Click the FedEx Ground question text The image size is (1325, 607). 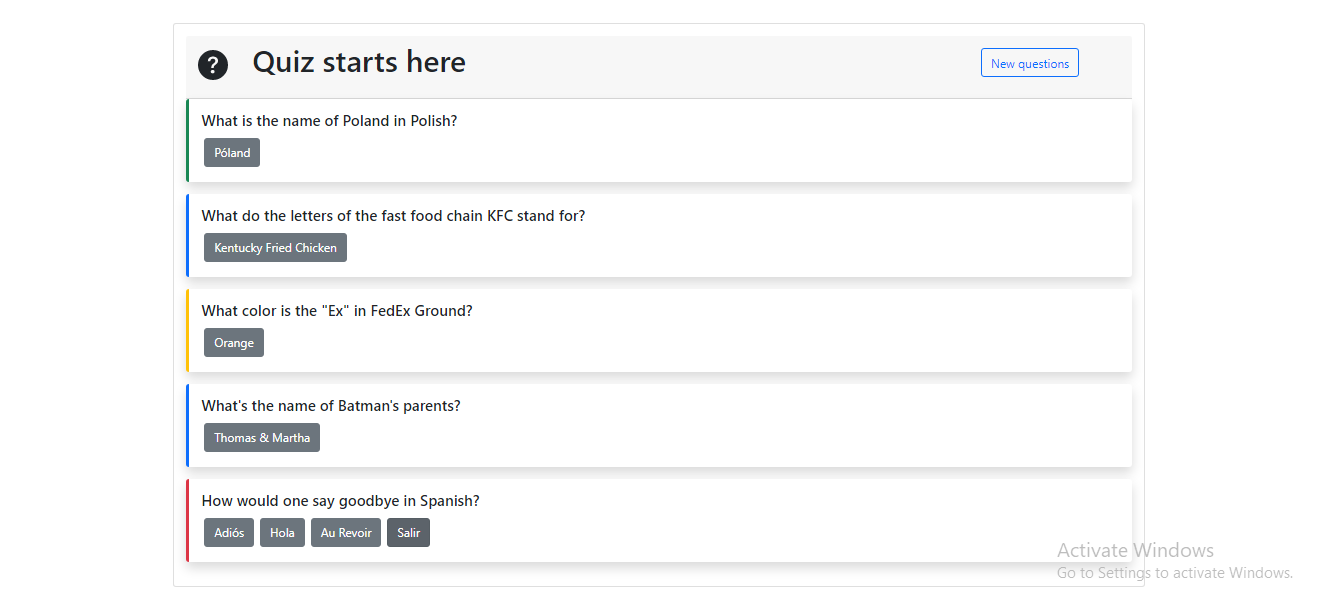click(x=337, y=311)
